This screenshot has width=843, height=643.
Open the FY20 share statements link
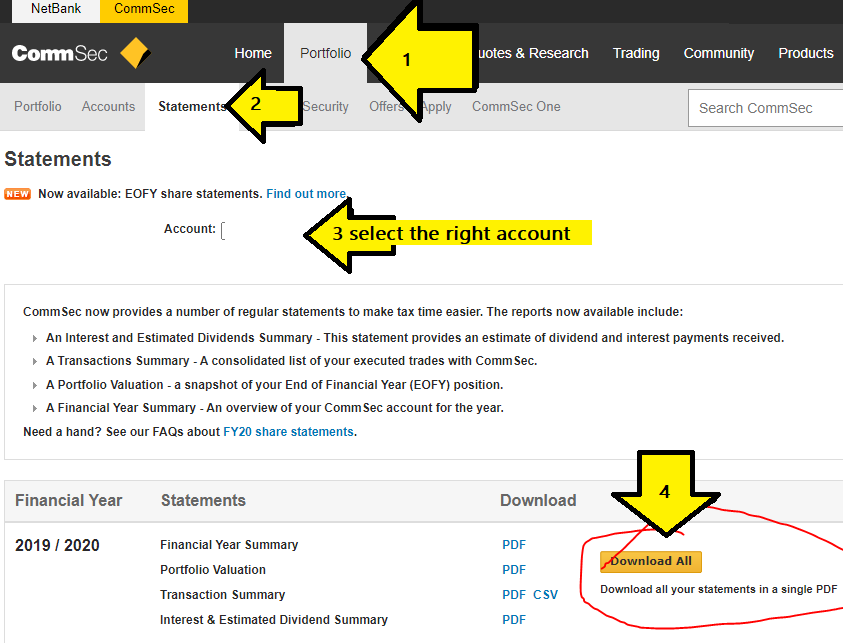(x=288, y=432)
